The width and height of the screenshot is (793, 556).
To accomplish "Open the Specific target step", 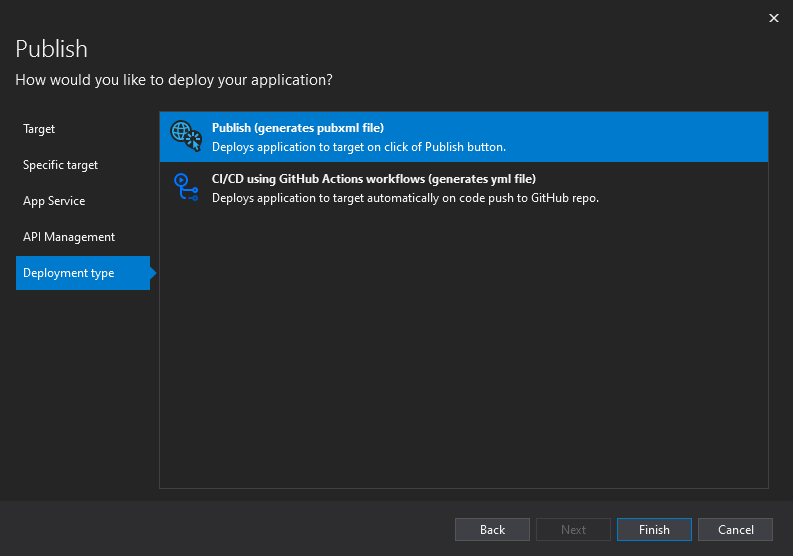I will [x=61, y=165].
